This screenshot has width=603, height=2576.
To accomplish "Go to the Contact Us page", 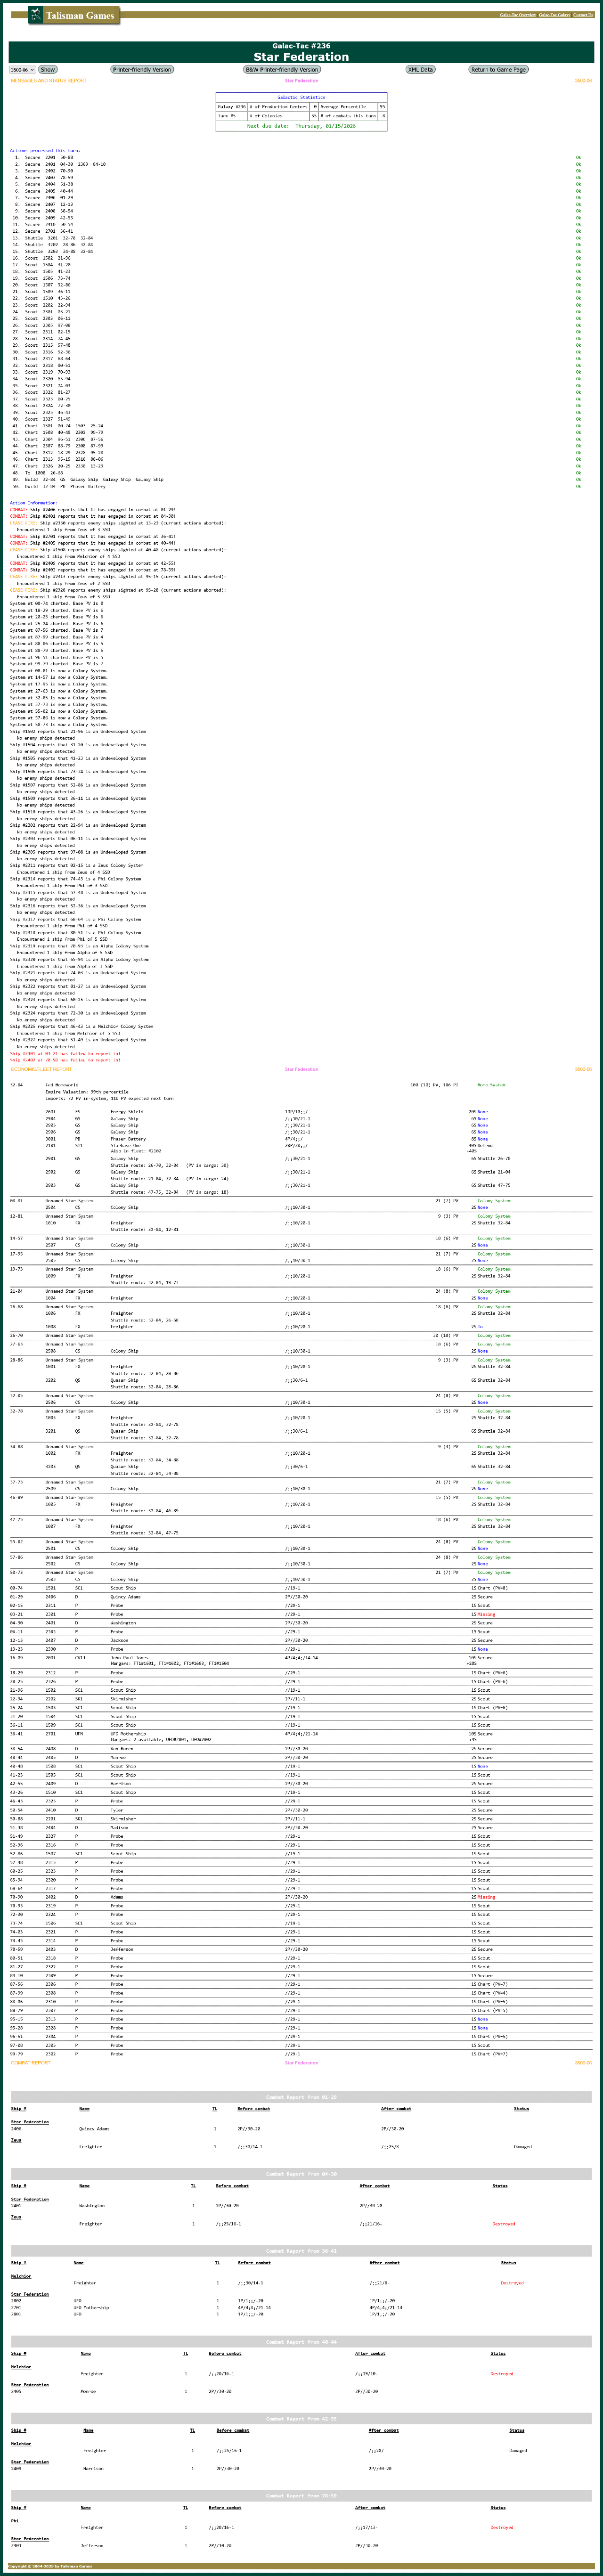I will coord(583,15).
